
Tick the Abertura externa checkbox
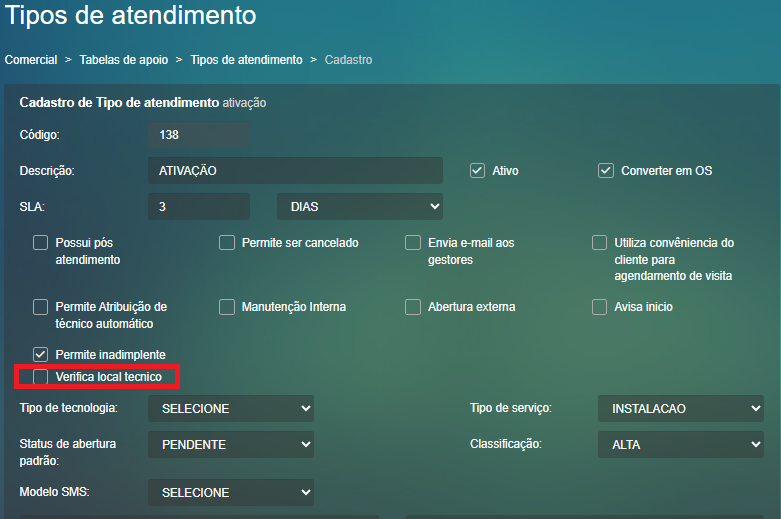click(x=413, y=307)
